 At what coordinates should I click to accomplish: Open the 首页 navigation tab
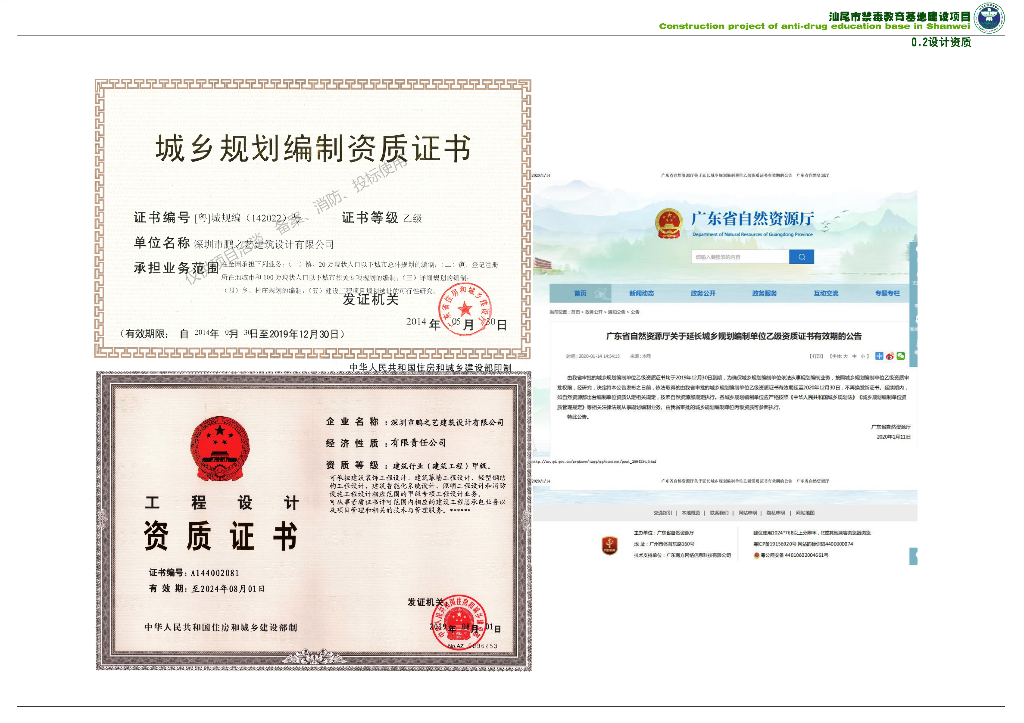tap(580, 293)
